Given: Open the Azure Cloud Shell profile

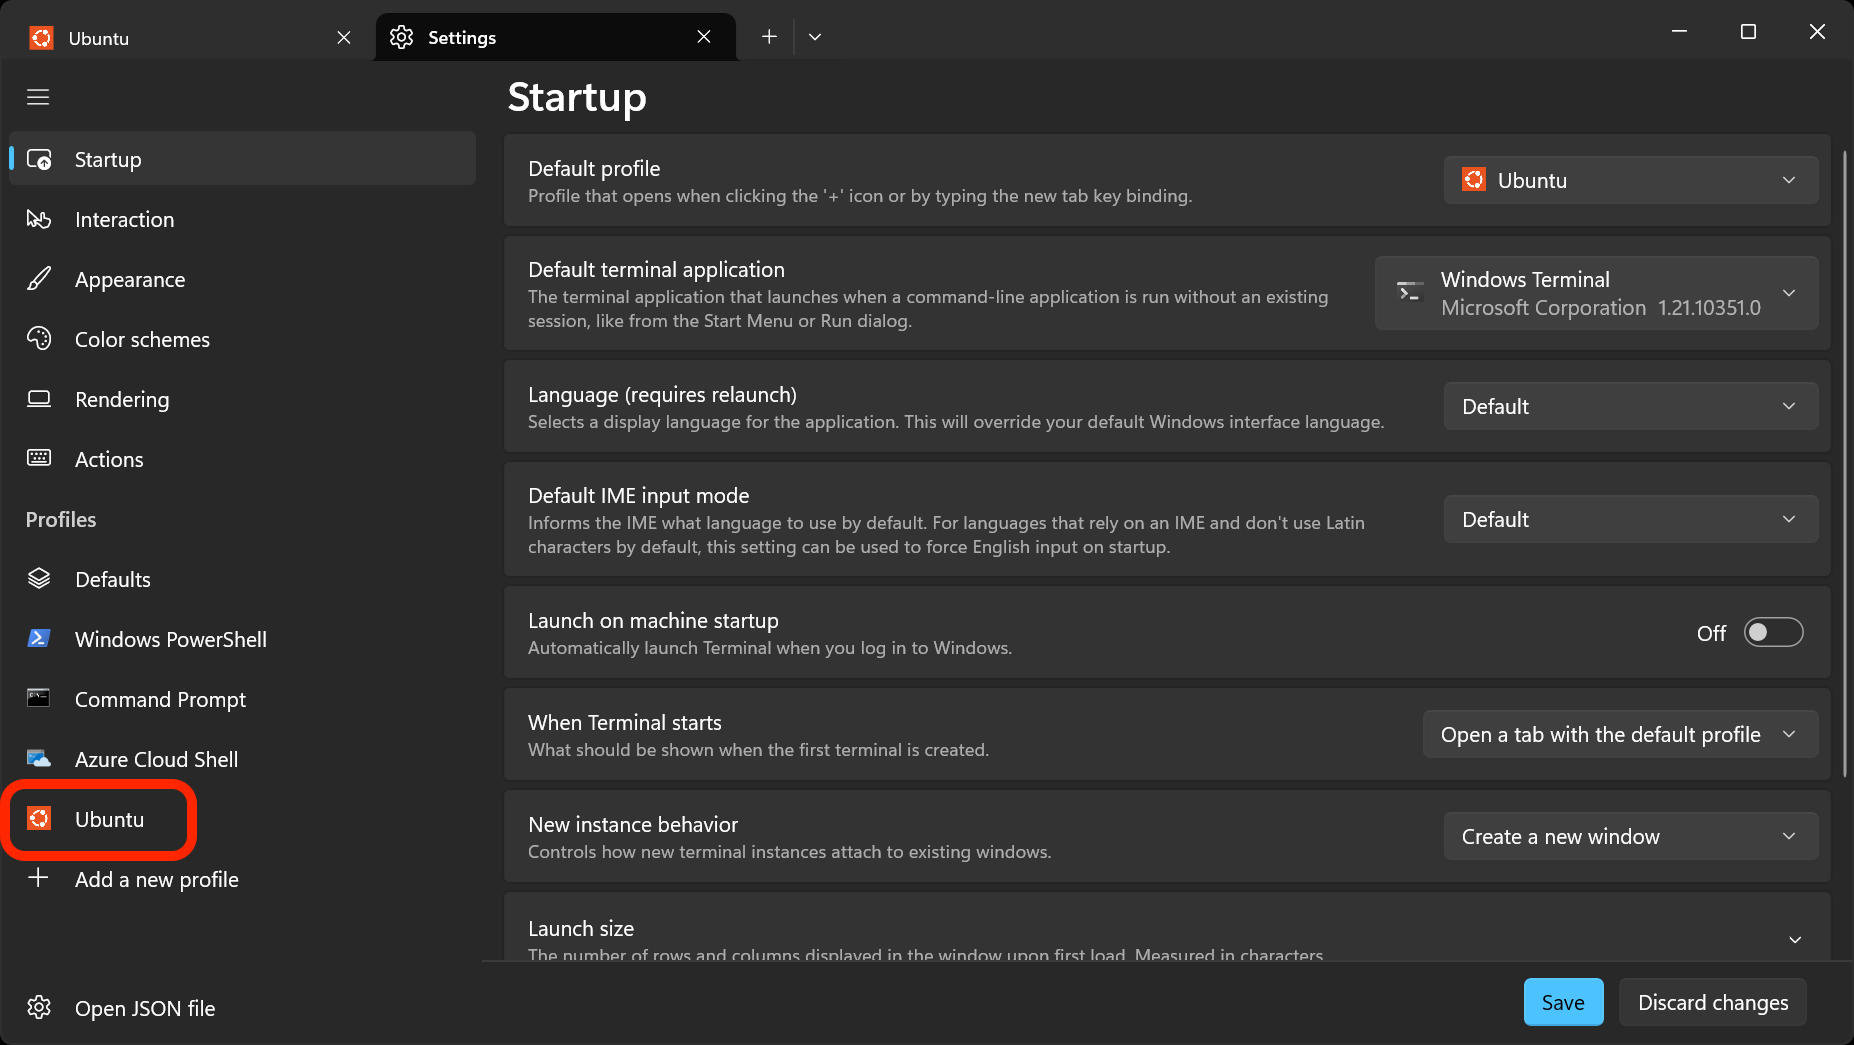Looking at the screenshot, I should (38, 758).
